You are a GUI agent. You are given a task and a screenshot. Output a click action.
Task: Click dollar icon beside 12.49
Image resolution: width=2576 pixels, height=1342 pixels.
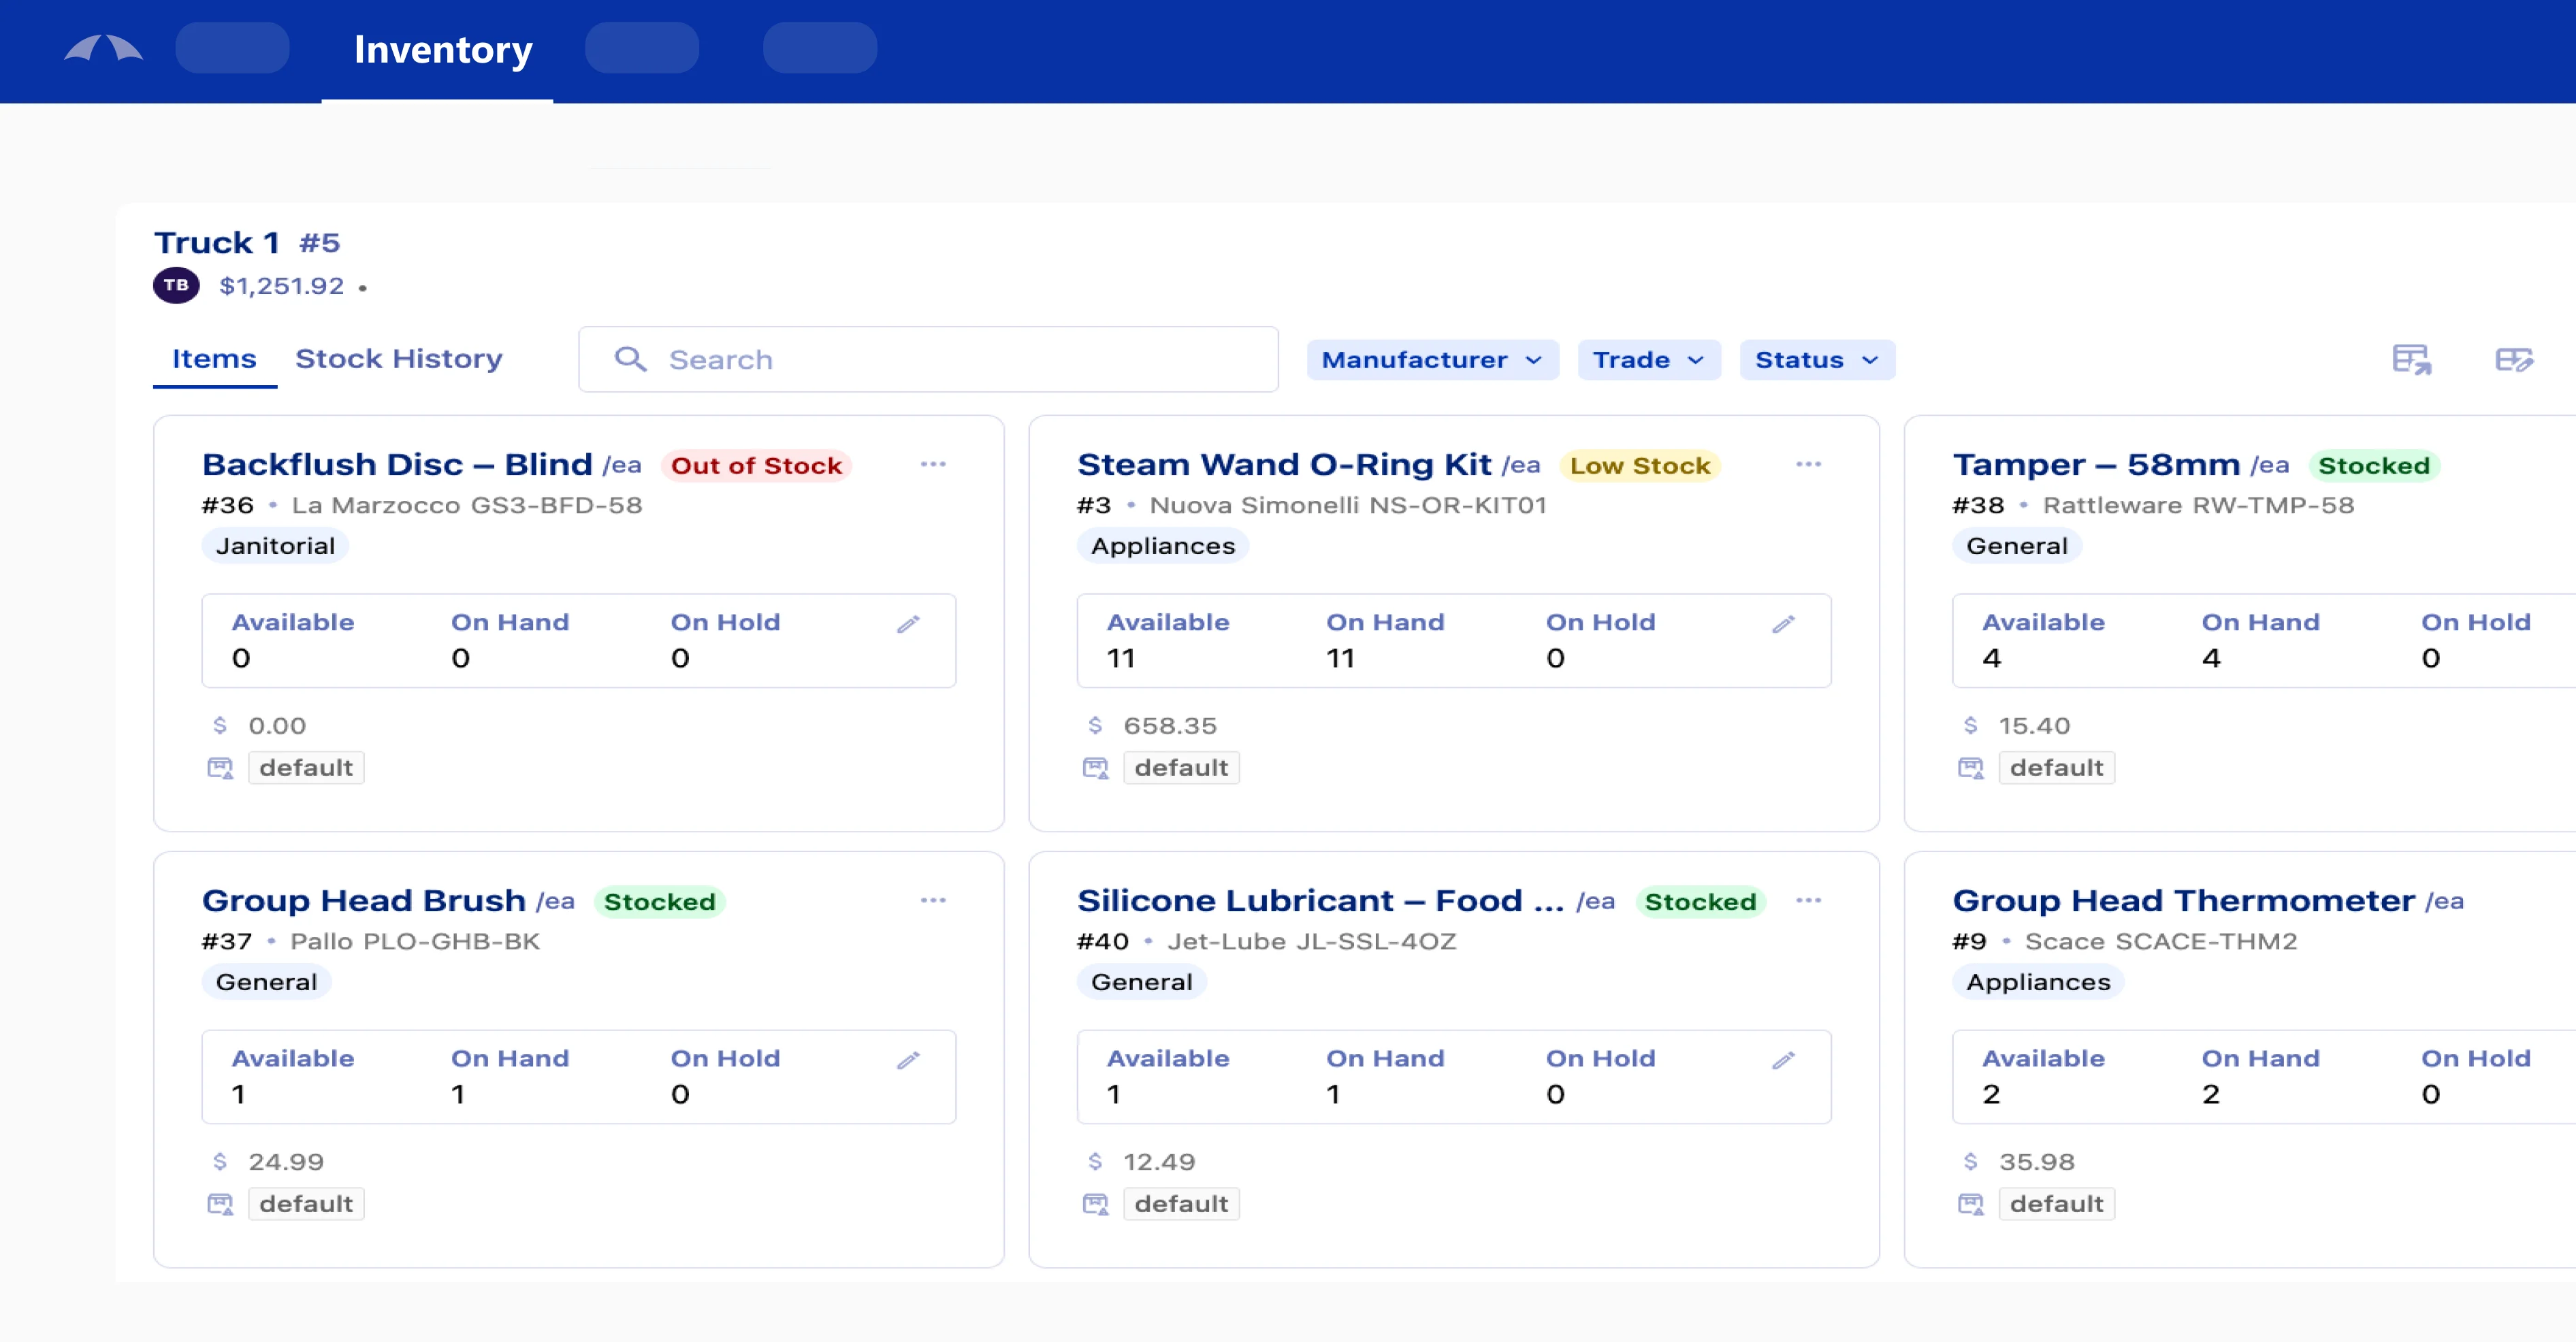click(1095, 1161)
